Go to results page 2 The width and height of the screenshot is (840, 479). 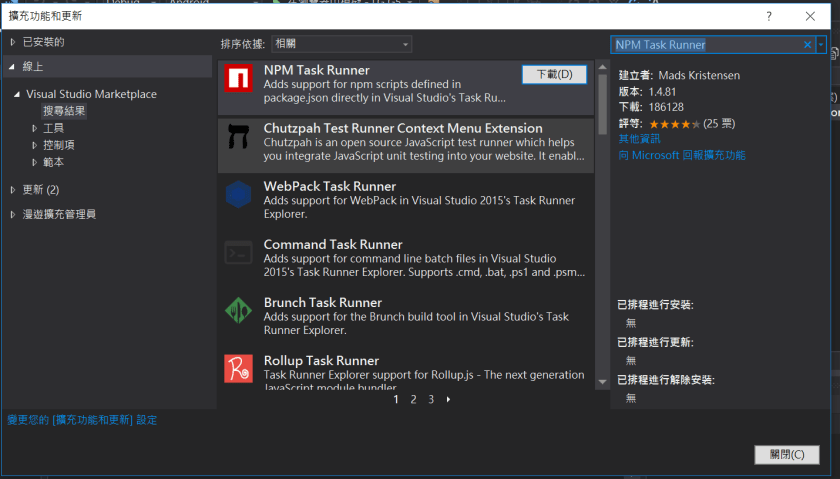point(413,399)
